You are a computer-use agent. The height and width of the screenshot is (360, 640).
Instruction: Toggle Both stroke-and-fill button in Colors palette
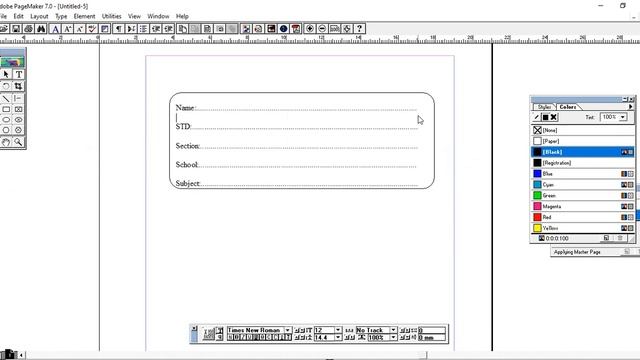(553, 117)
